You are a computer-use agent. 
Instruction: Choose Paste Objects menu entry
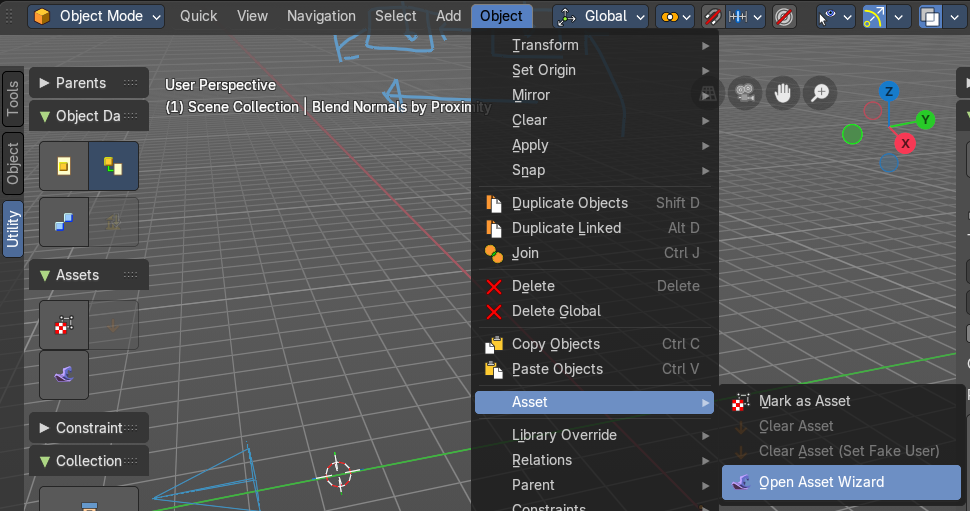[x=594, y=369]
